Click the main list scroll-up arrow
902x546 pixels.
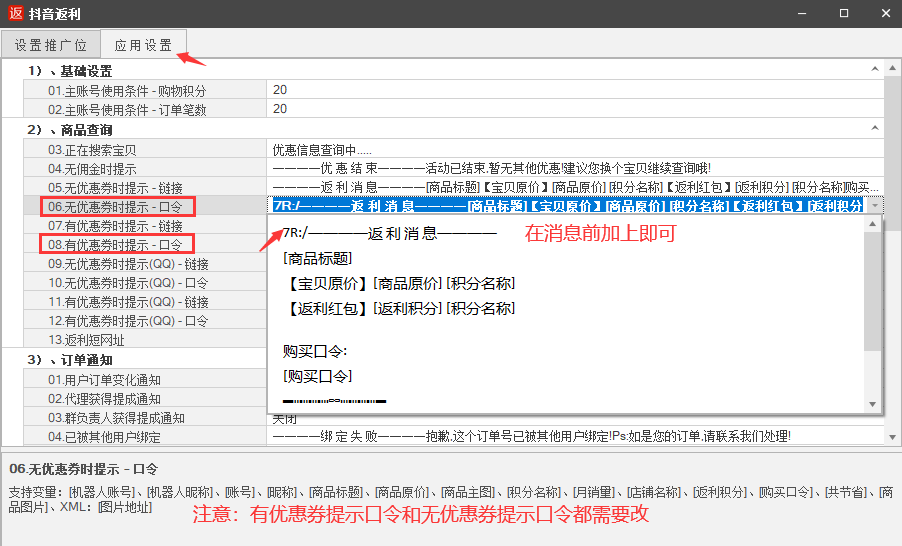[x=892, y=67]
